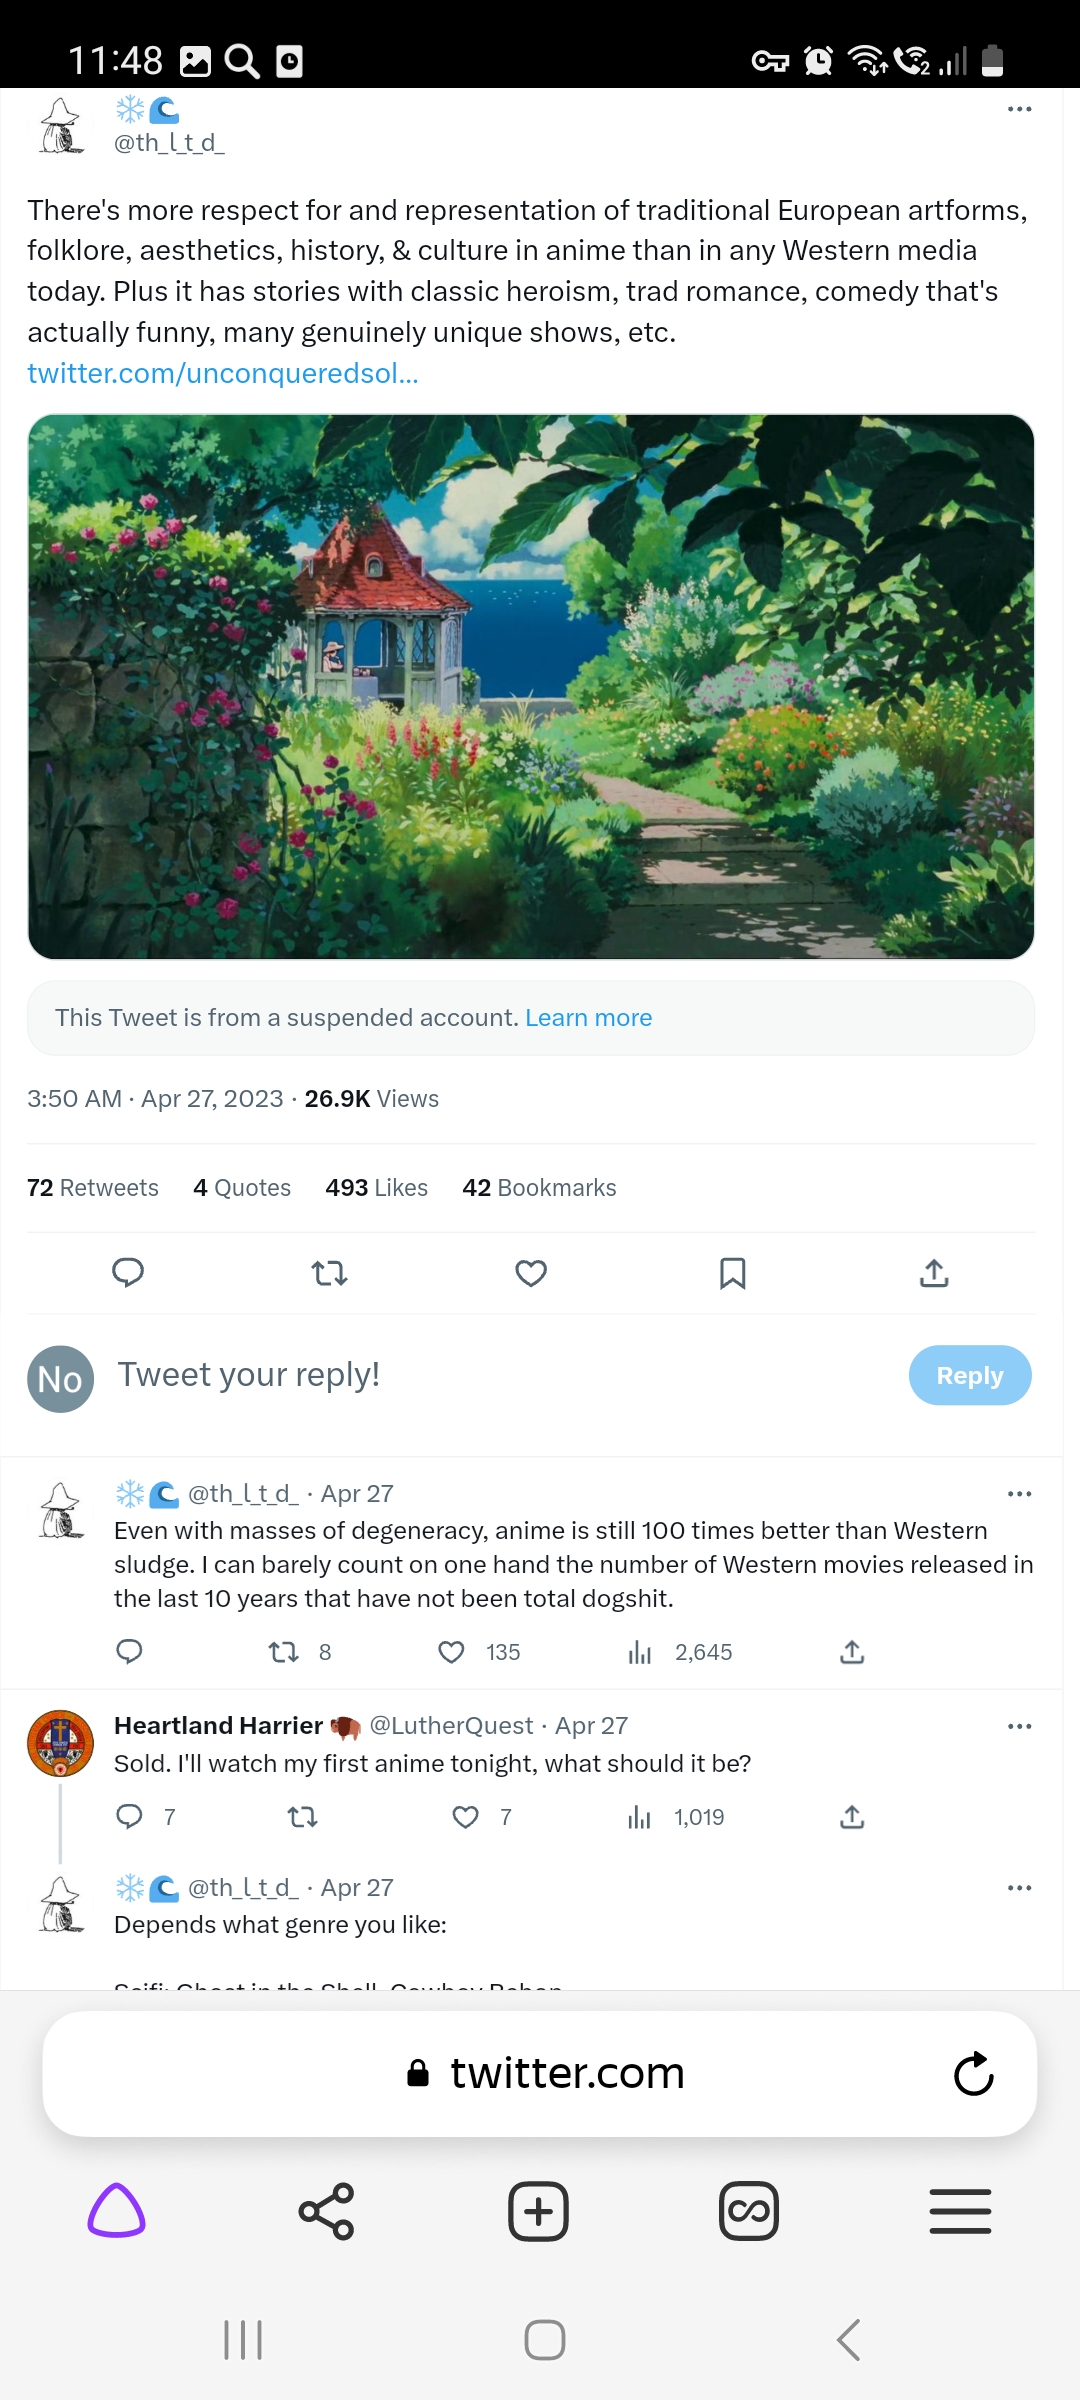Open 'Learn more' about suspended account

click(x=588, y=1018)
